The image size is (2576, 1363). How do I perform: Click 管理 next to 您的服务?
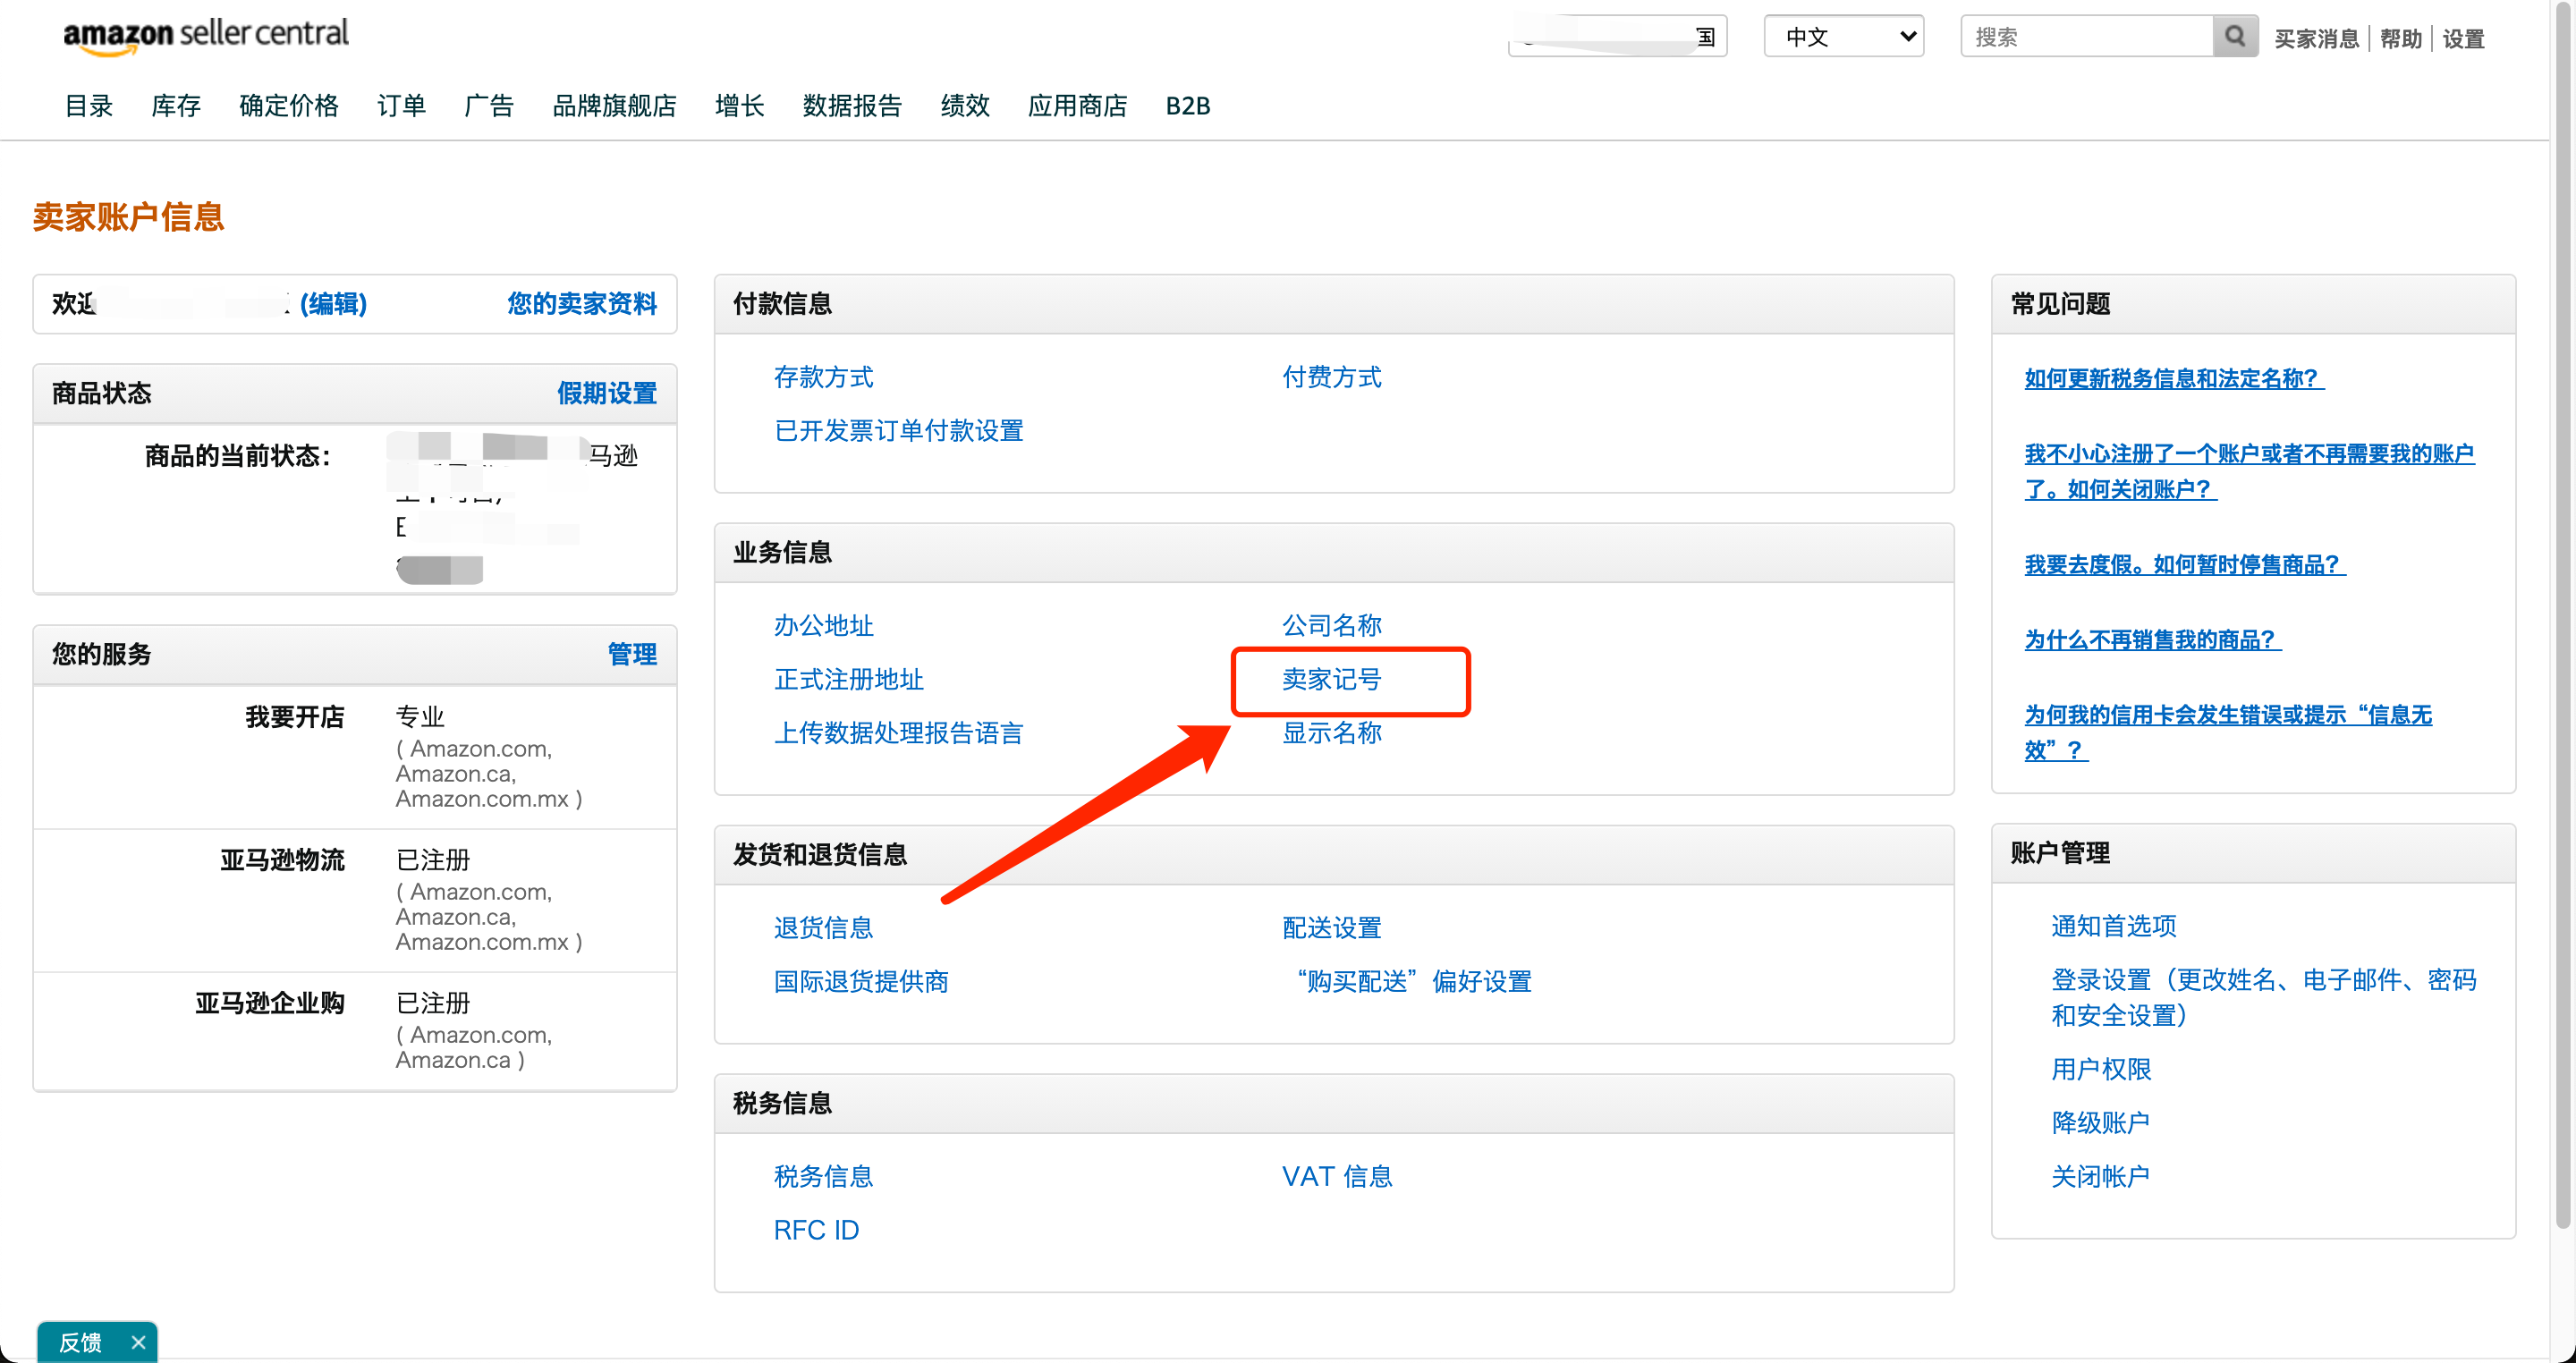[632, 654]
